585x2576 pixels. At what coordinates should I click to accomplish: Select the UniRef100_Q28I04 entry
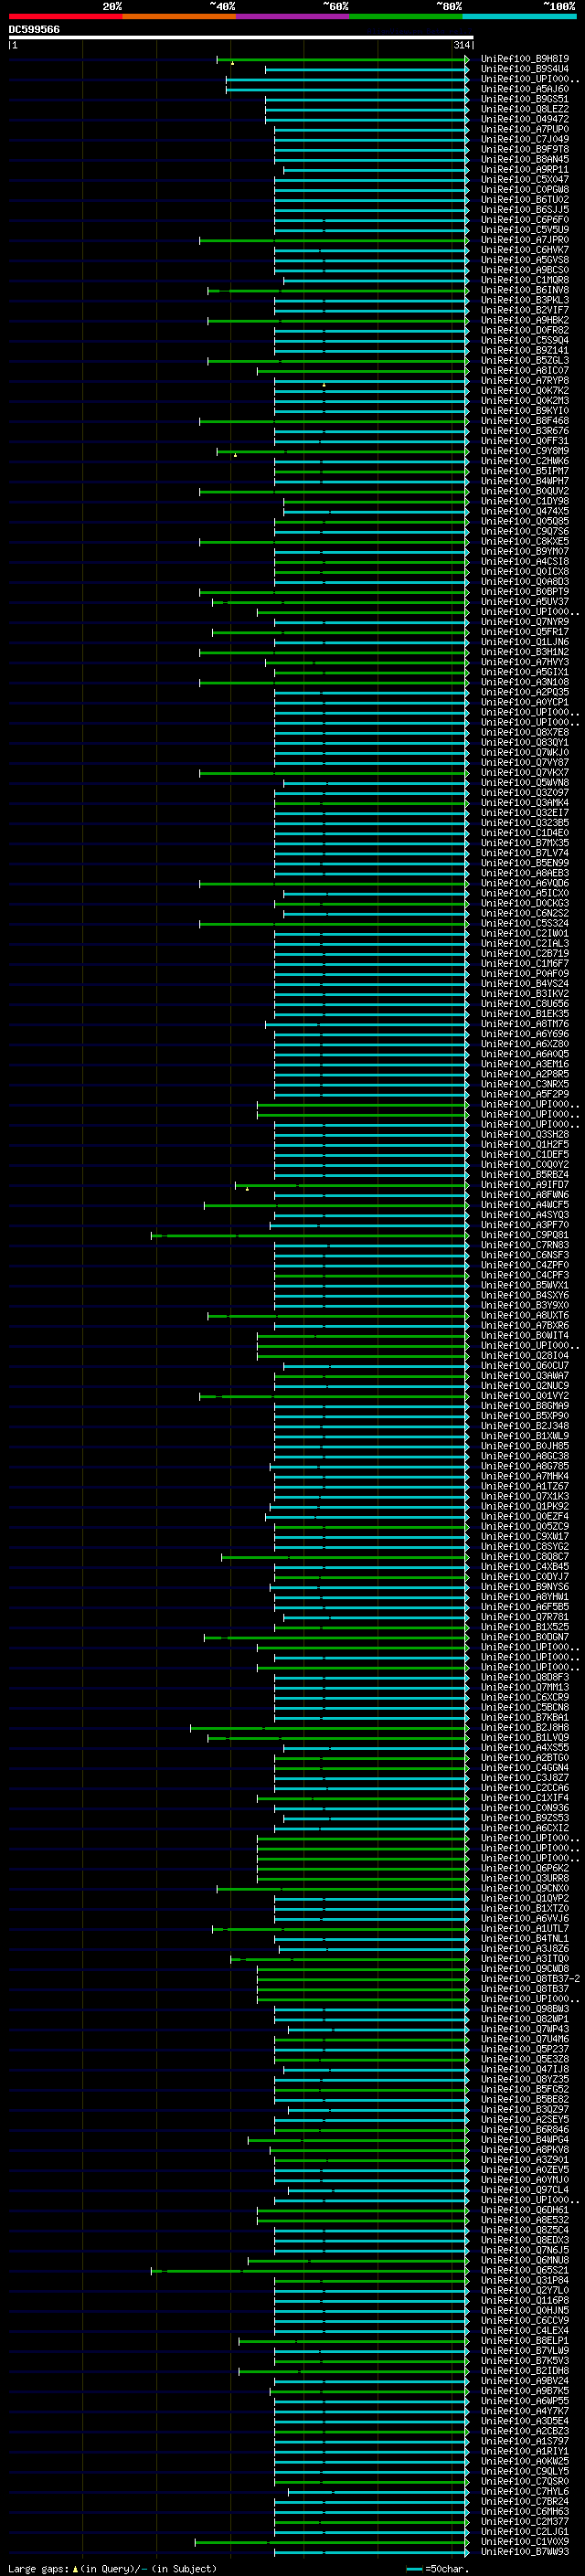coord(524,1355)
